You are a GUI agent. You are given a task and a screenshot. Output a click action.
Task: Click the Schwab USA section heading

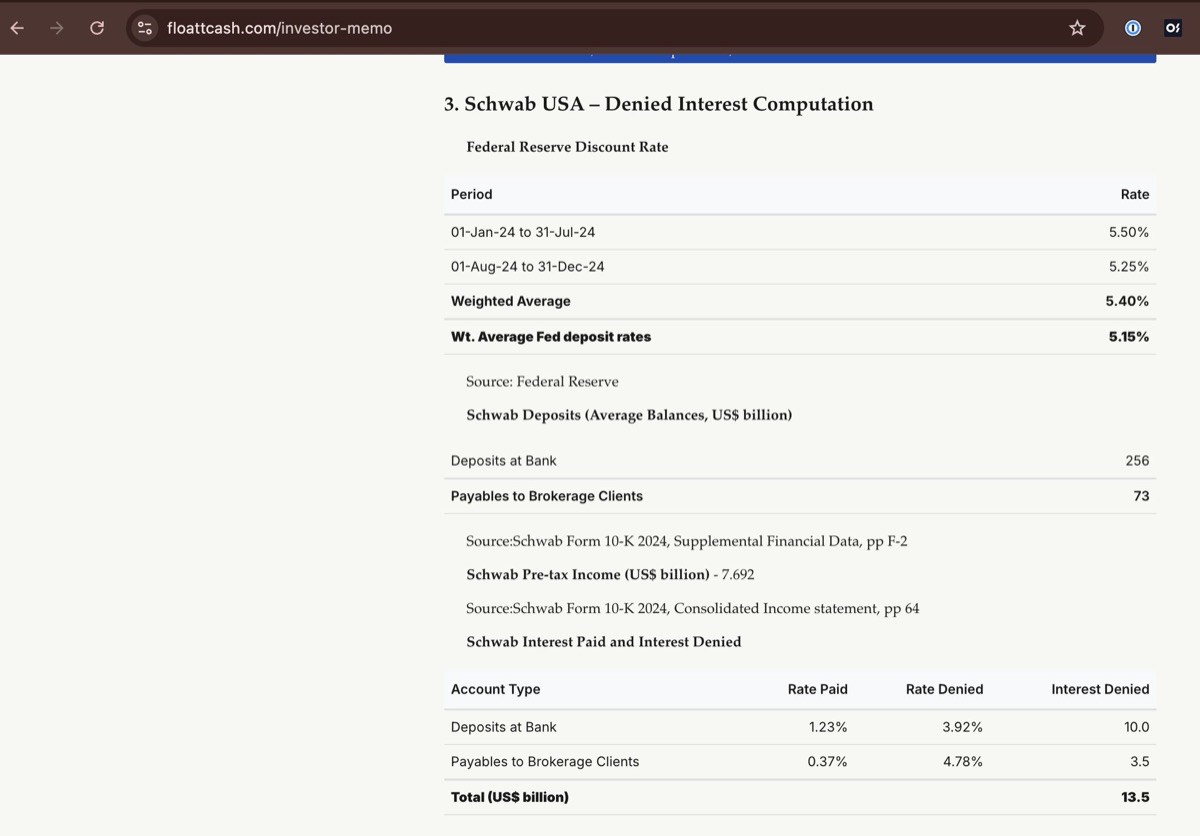tap(660, 104)
